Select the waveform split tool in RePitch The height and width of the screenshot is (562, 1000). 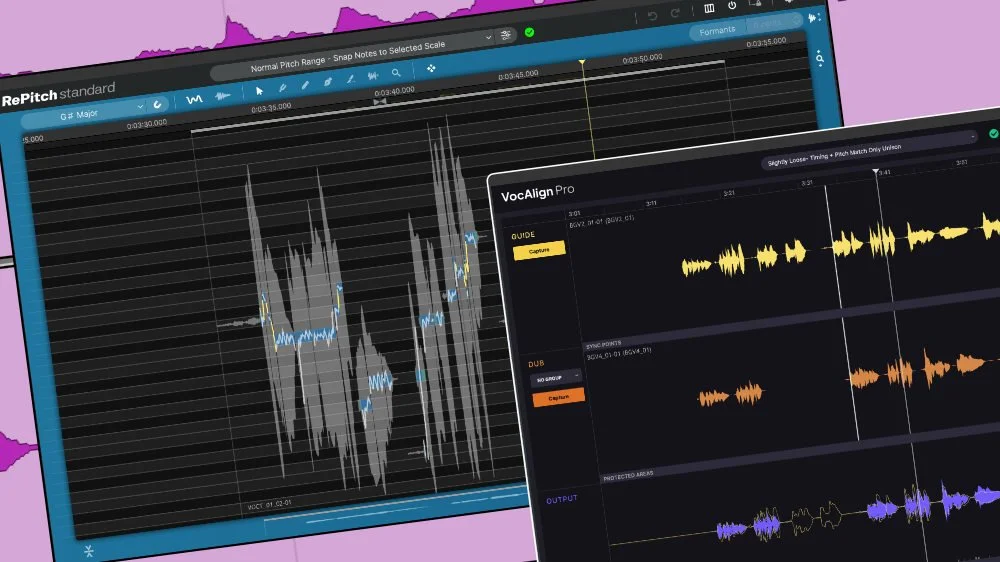373,76
